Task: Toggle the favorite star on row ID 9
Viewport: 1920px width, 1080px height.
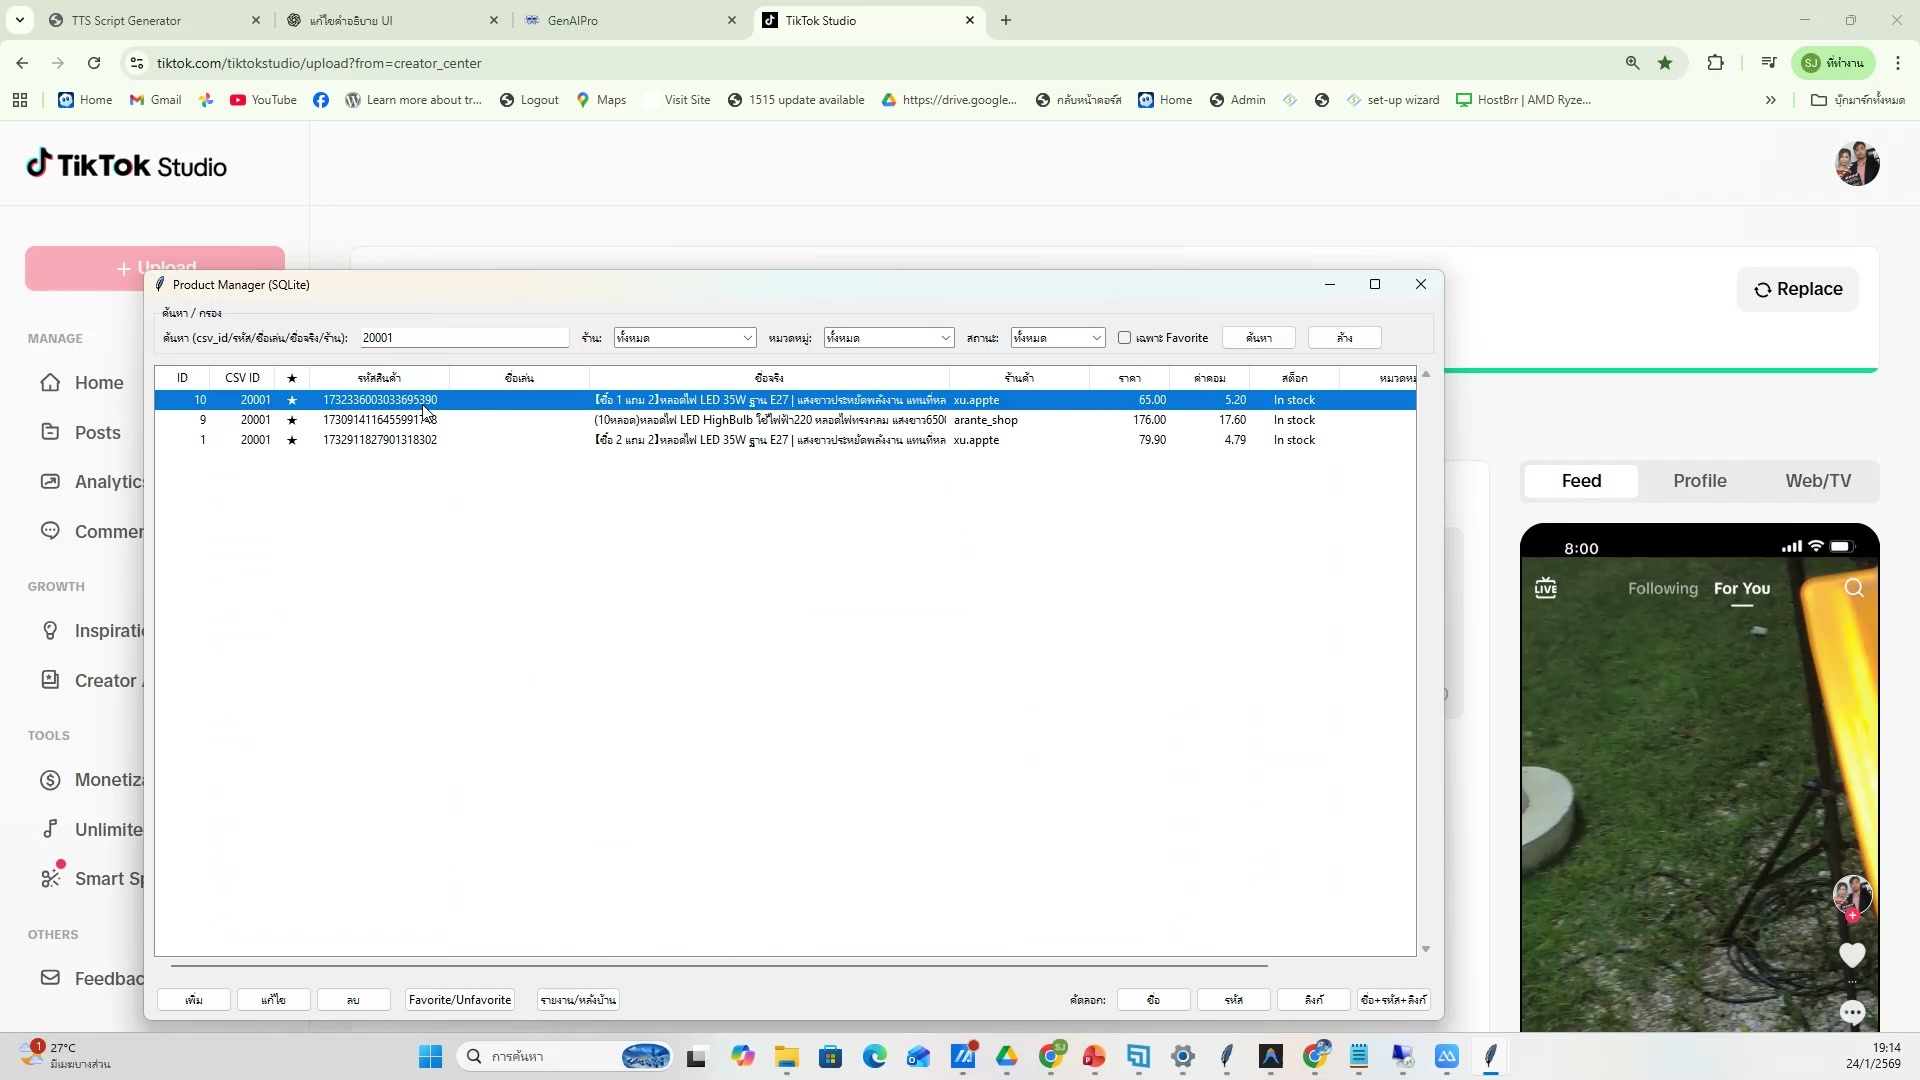Action: pos(292,420)
